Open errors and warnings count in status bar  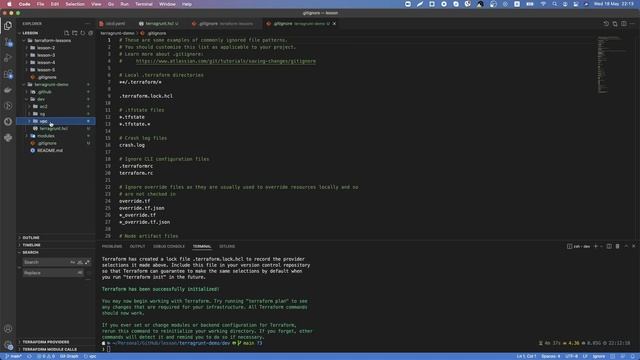(x=46, y=356)
